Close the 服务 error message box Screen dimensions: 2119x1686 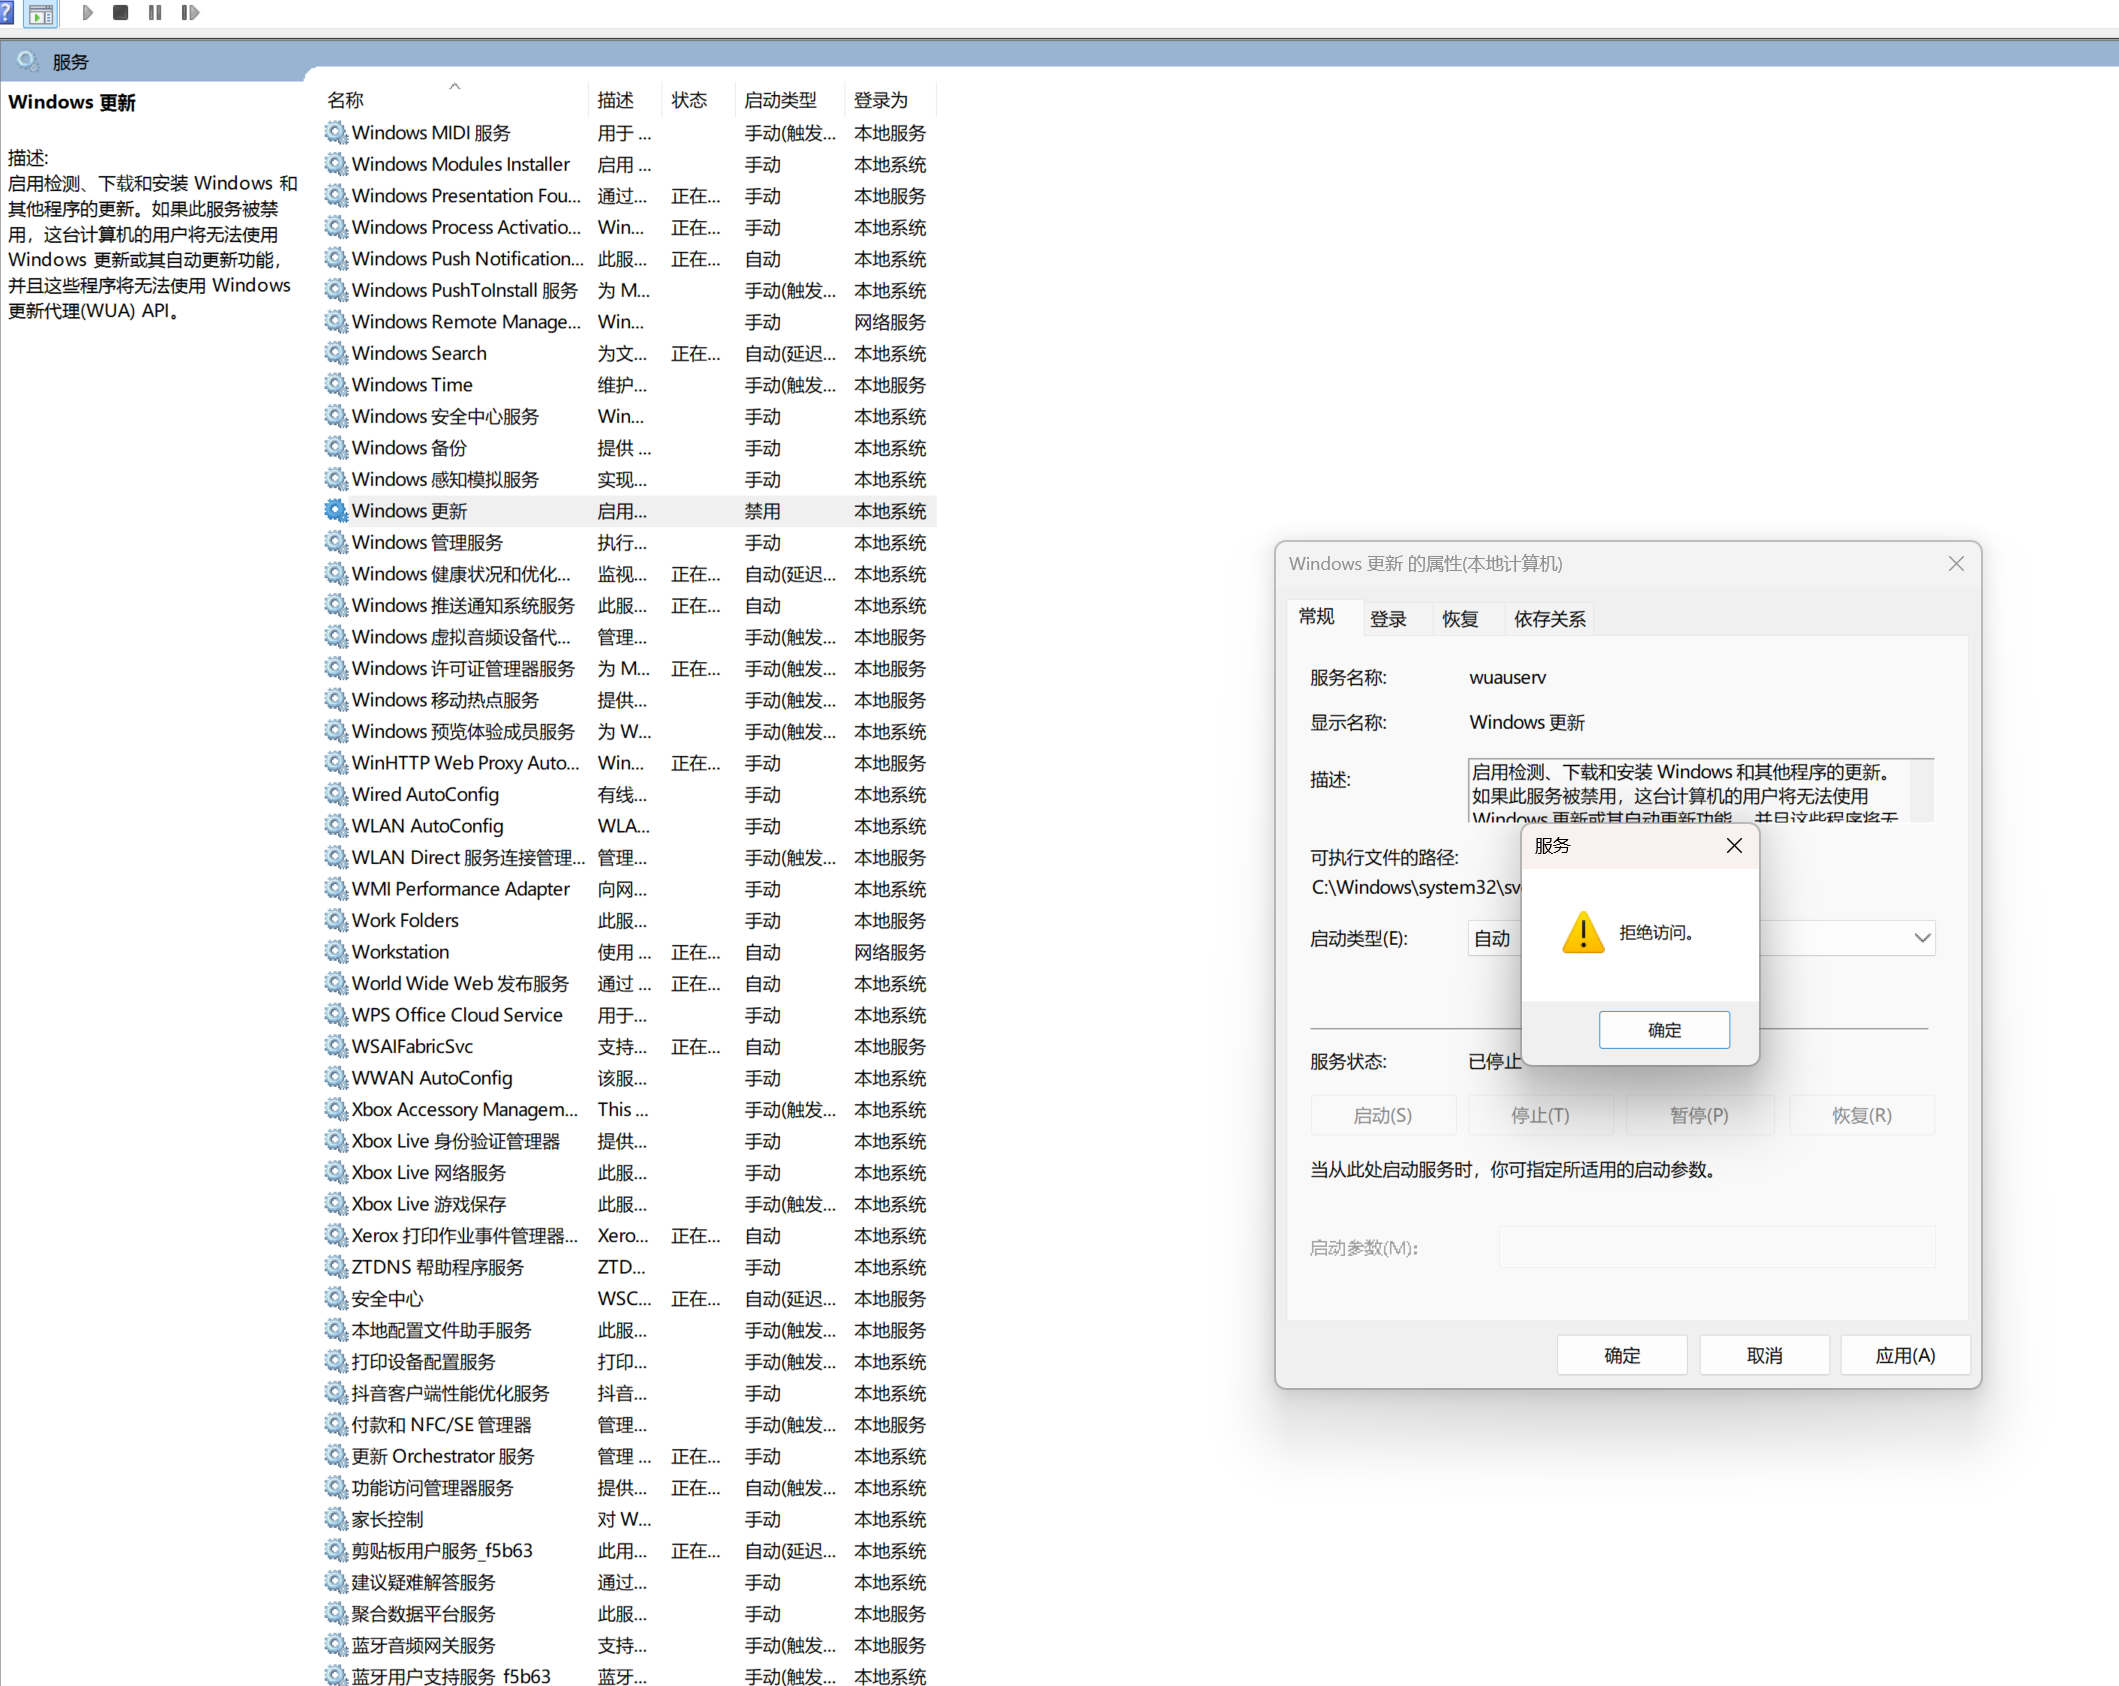(1734, 846)
